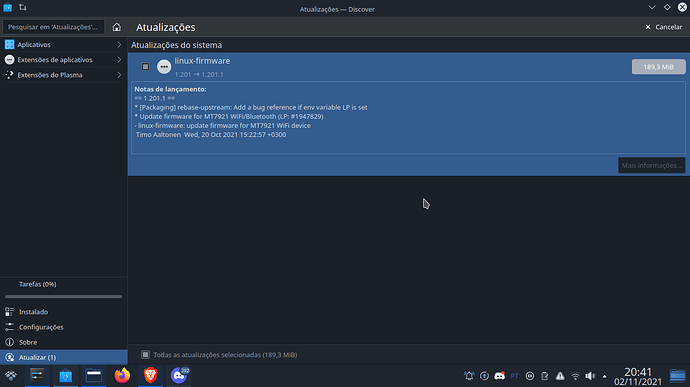690x387 pixels.
Task: Click the Configurações sliders icon
Action: pos(9,327)
